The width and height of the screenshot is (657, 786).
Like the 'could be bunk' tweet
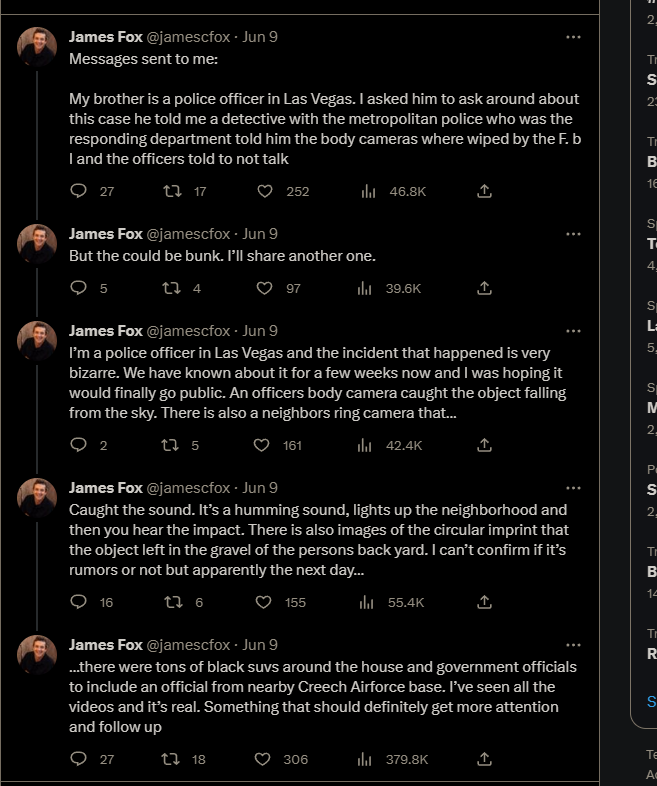tap(265, 288)
